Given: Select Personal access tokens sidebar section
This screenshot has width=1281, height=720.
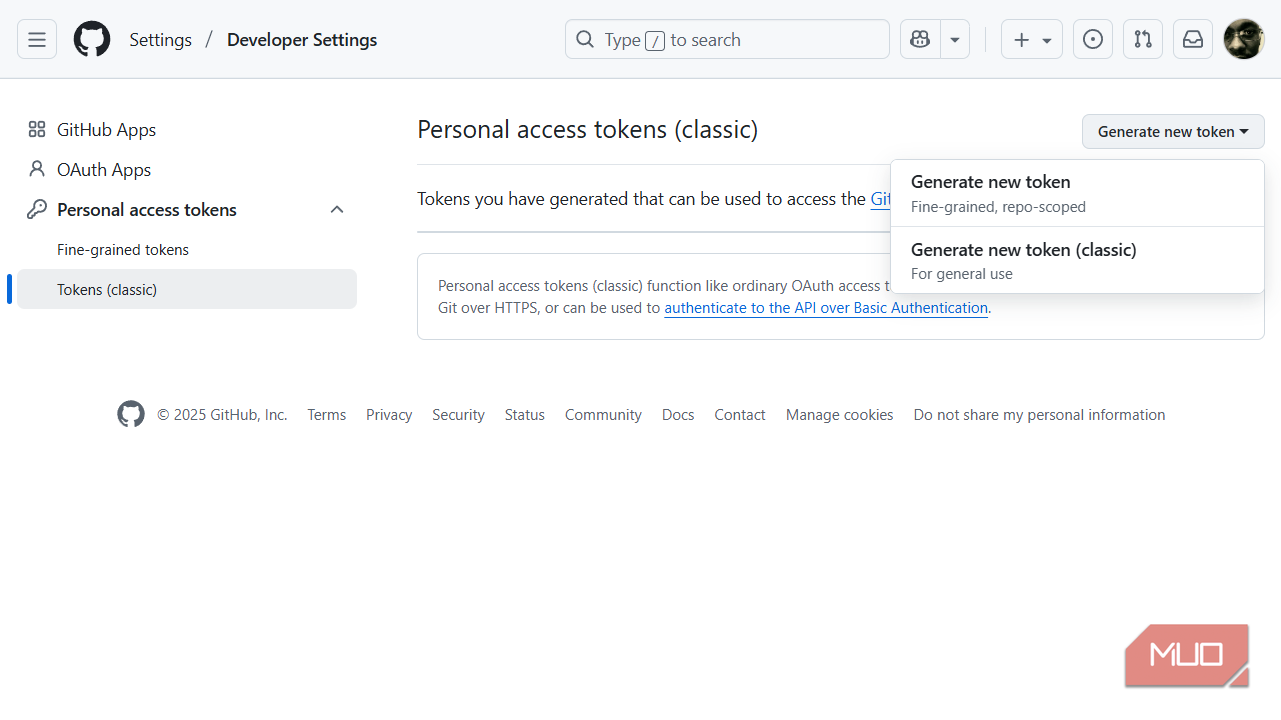Looking at the screenshot, I should 187,210.
